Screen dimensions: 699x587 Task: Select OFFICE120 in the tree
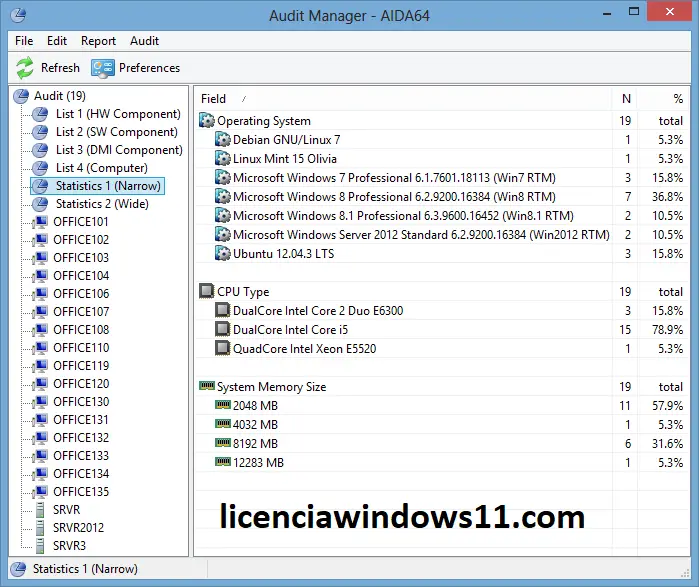tap(81, 384)
